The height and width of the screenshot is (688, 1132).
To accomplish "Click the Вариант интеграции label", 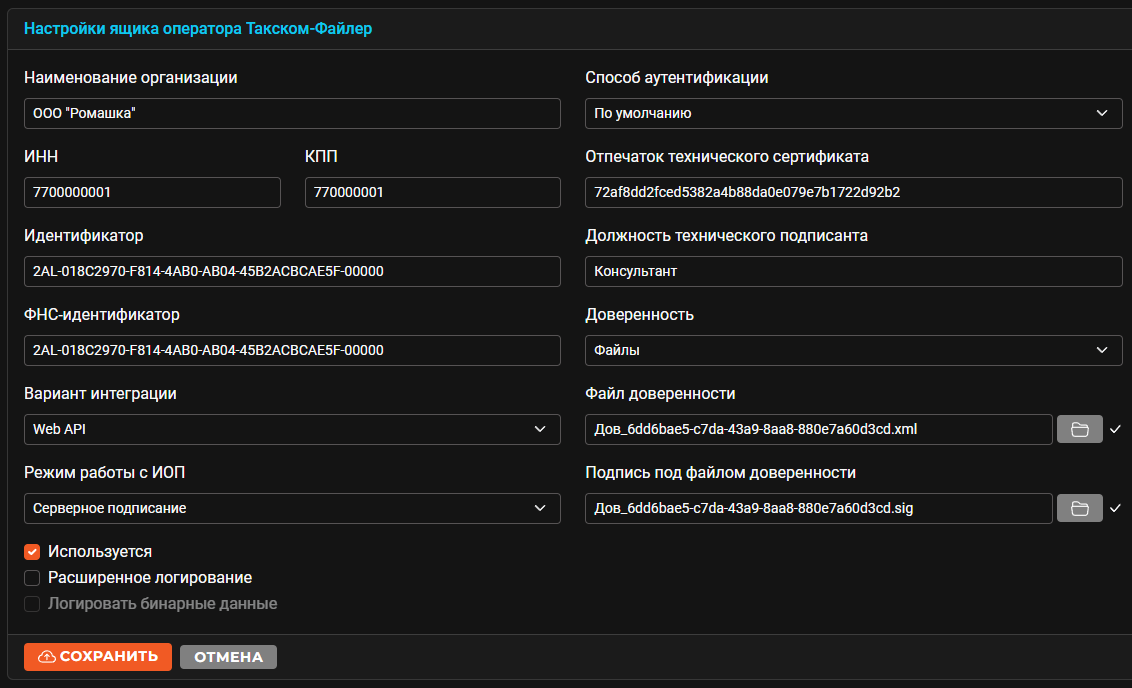I will (100, 393).
